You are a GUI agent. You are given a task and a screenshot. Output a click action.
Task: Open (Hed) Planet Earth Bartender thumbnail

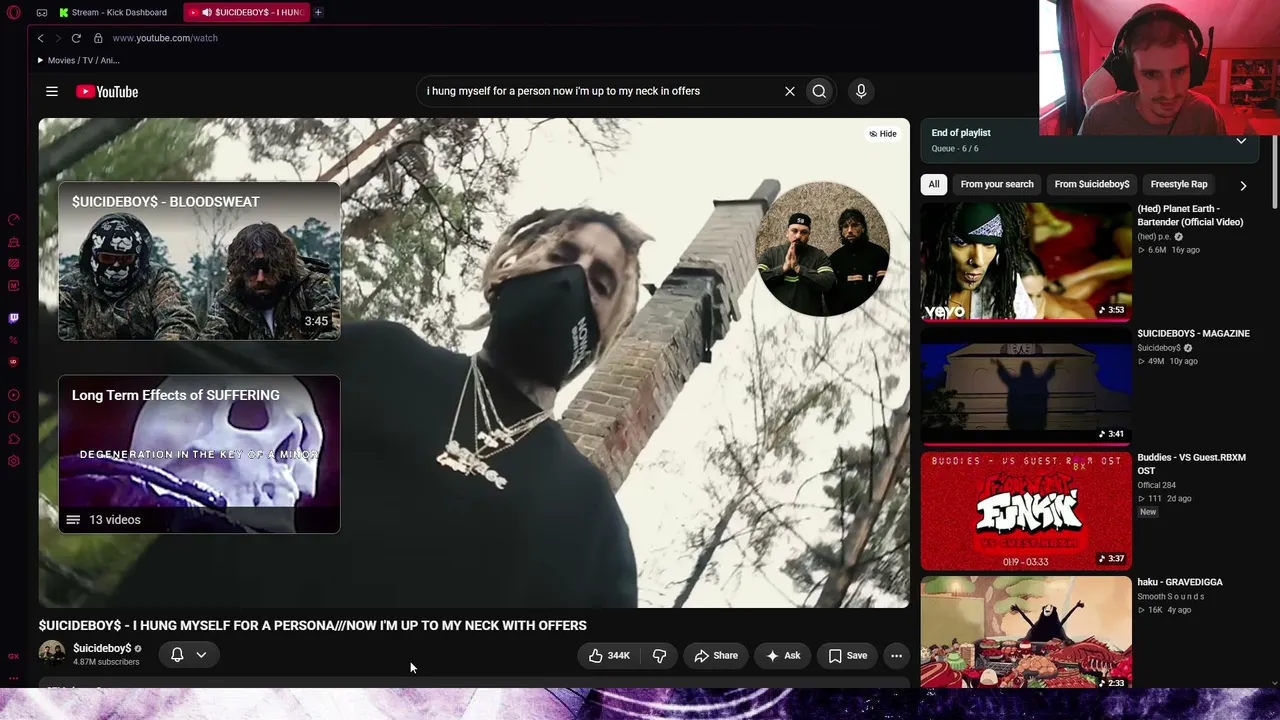(1026, 262)
